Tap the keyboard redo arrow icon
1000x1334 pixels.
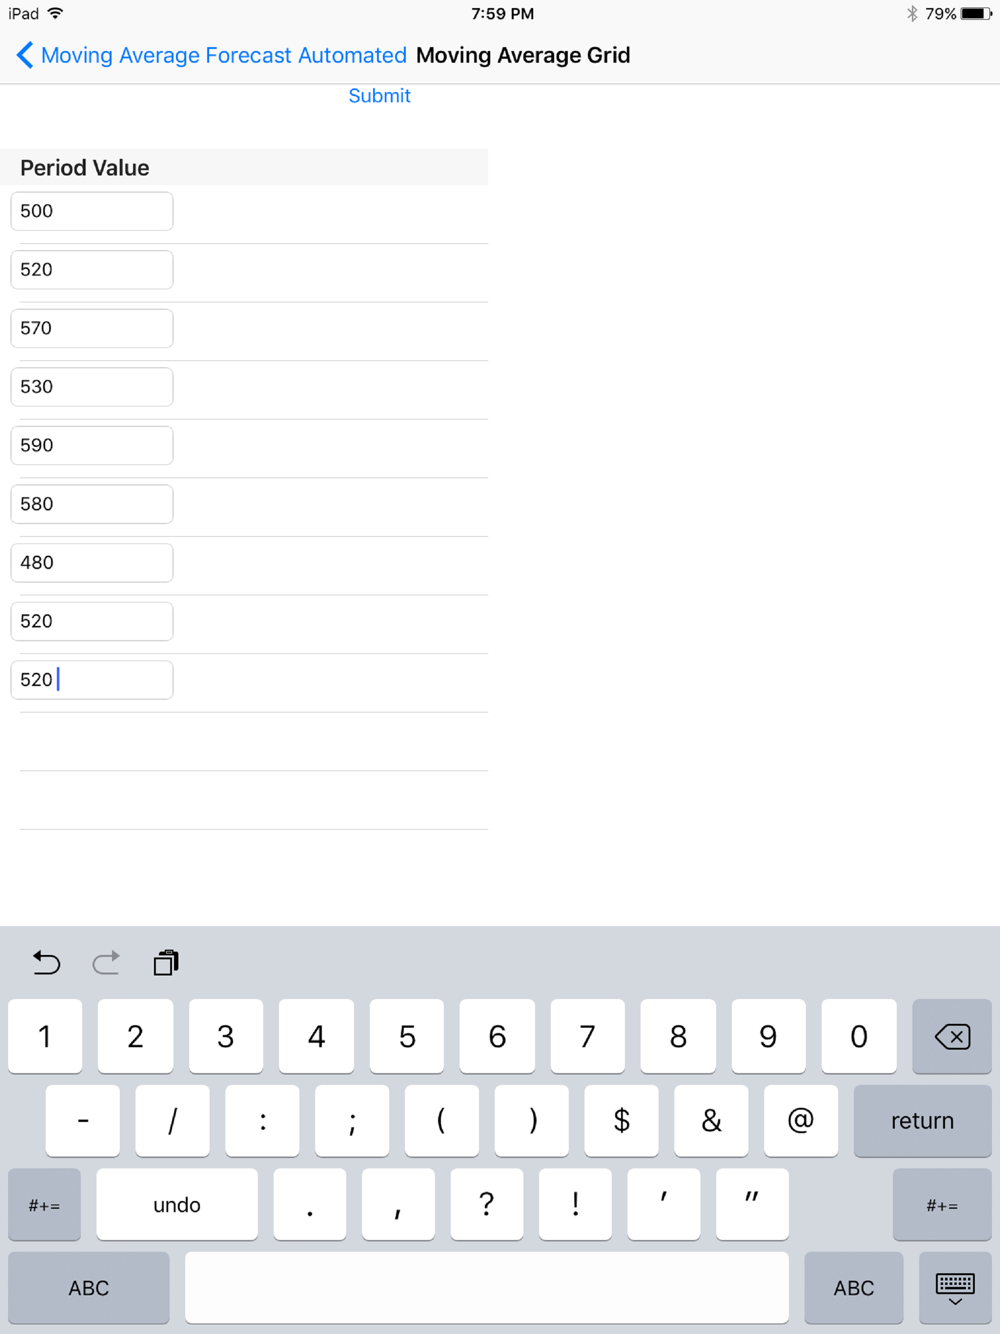pos(106,962)
